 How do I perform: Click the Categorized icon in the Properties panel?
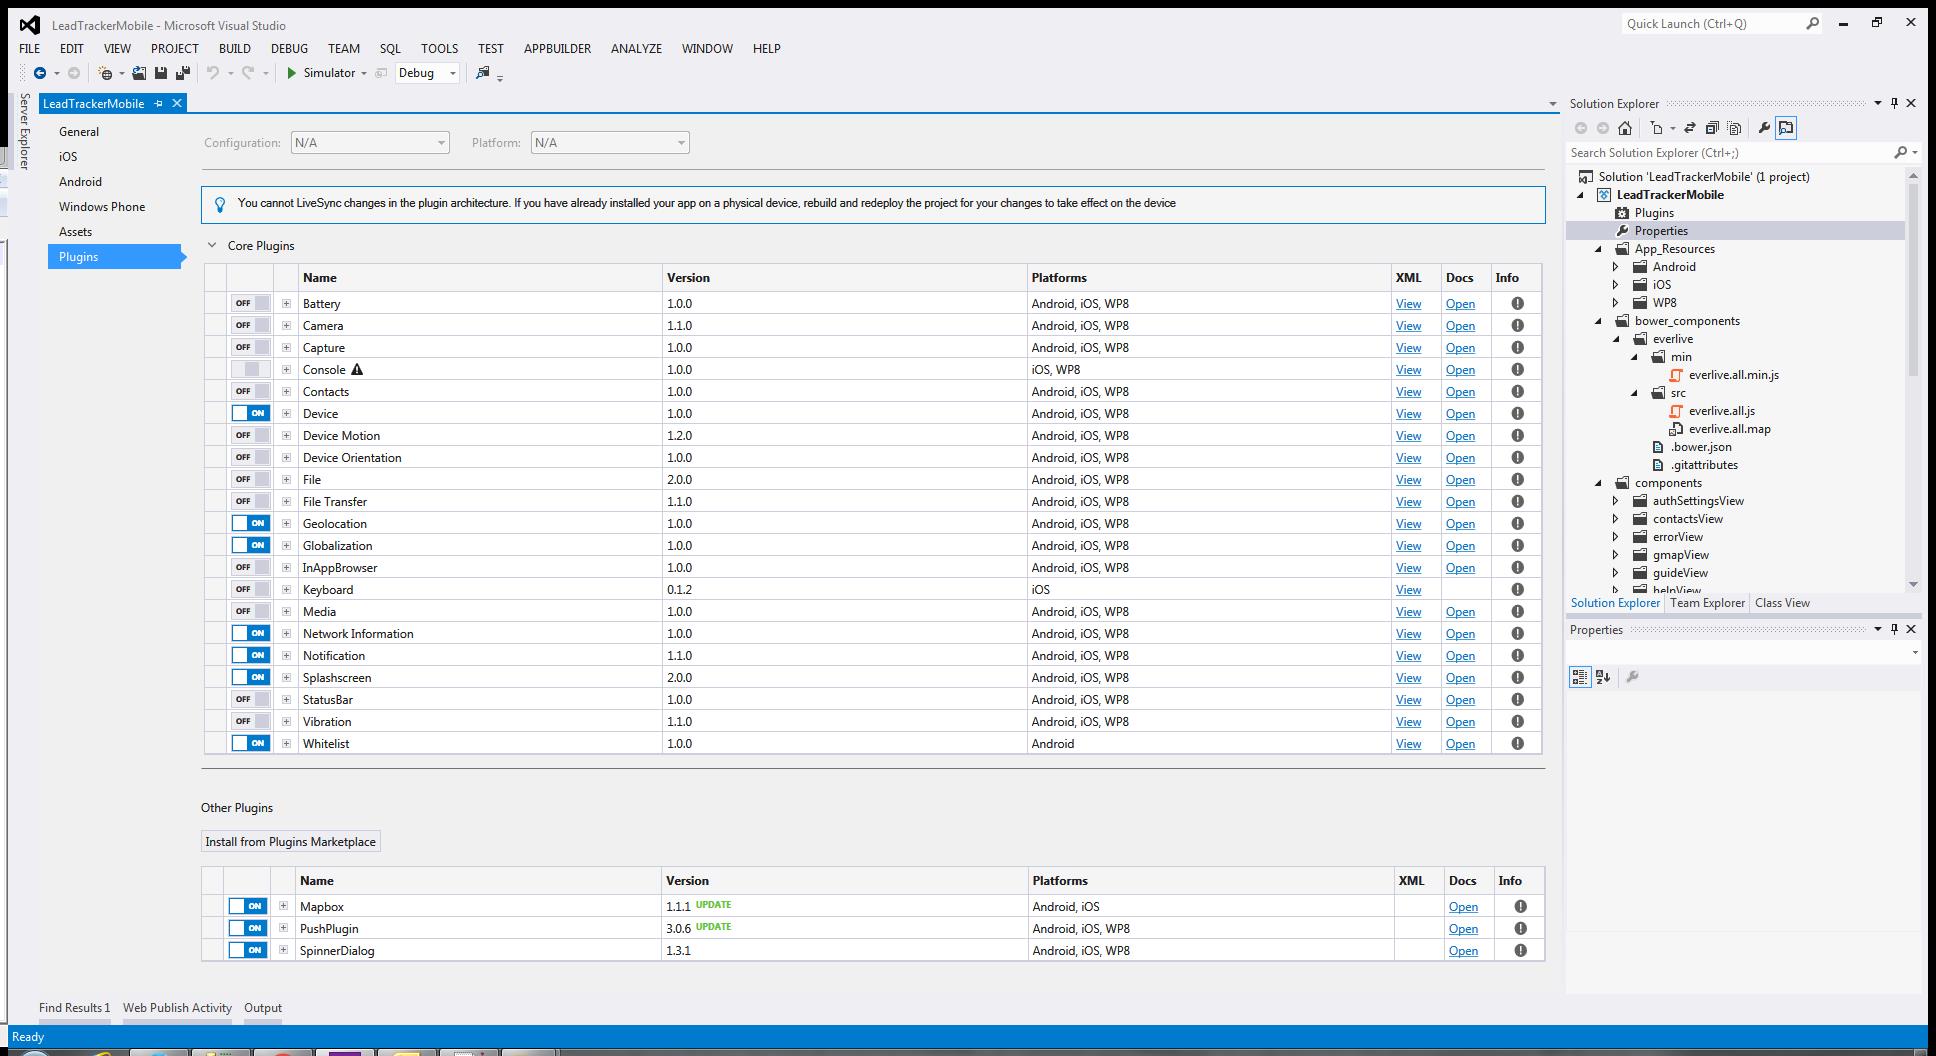tap(1580, 677)
